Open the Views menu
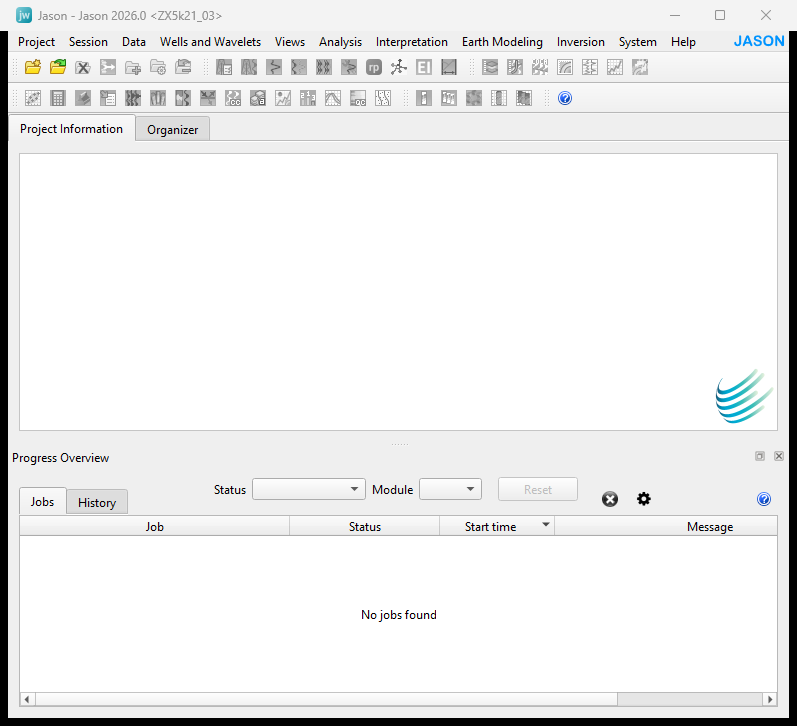This screenshot has width=797, height=726. (x=290, y=42)
